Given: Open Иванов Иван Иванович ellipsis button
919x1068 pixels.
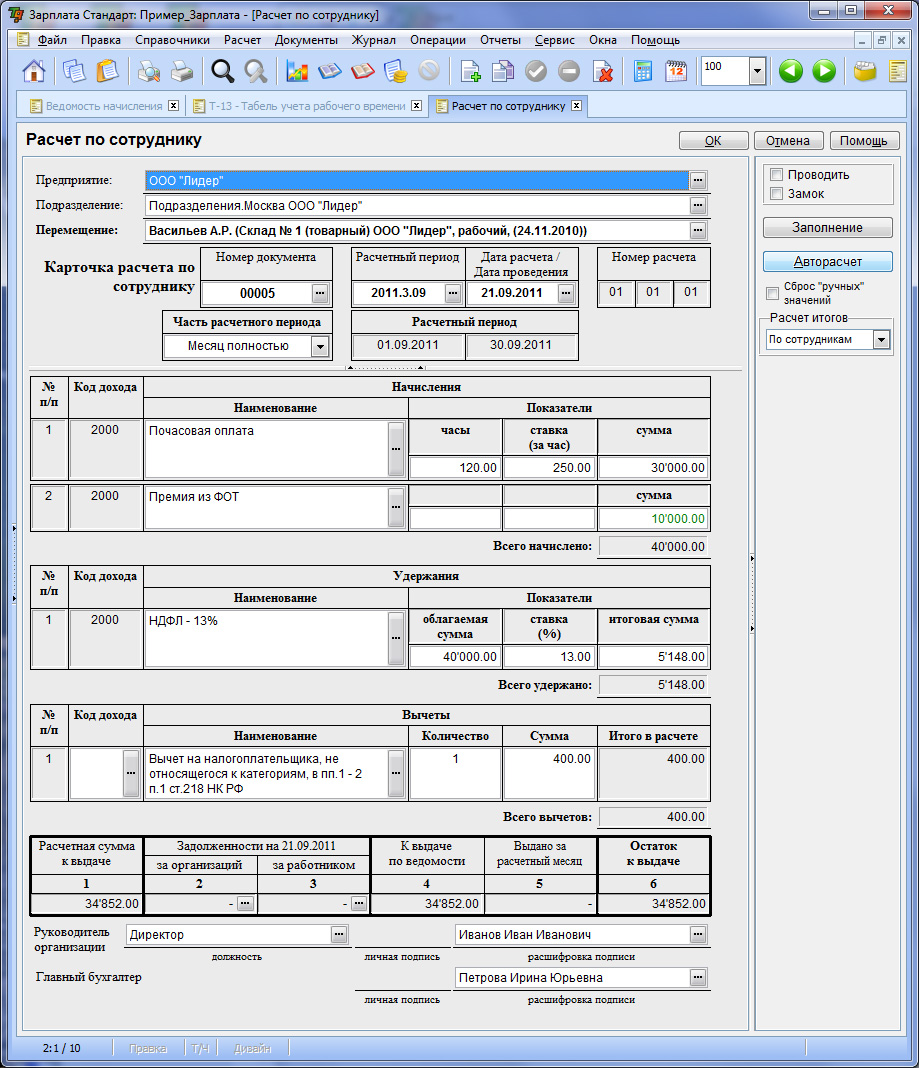Looking at the screenshot, I should pos(698,934).
